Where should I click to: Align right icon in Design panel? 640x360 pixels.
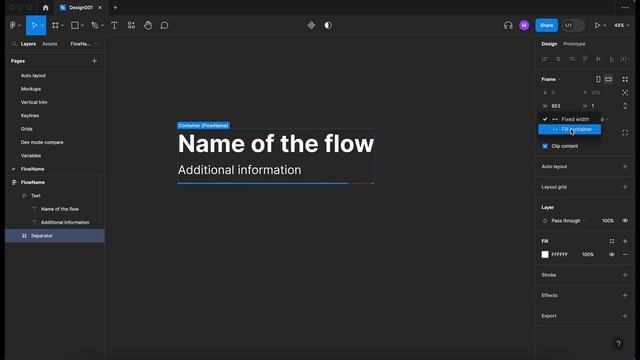pyautogui.click(x=572, y=59)
